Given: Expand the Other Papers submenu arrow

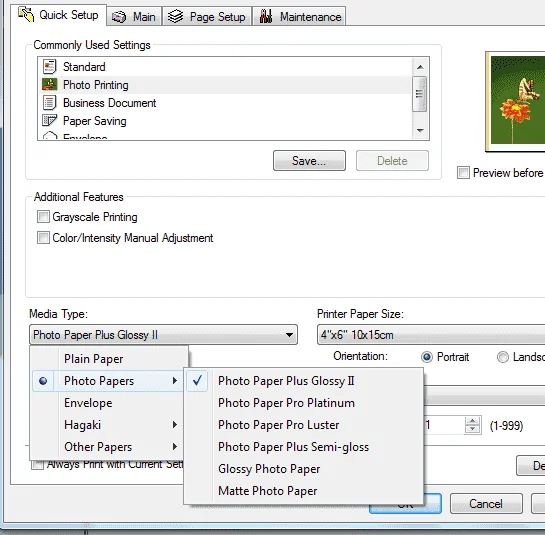Looking at the screenshot, I should (175, 447).
